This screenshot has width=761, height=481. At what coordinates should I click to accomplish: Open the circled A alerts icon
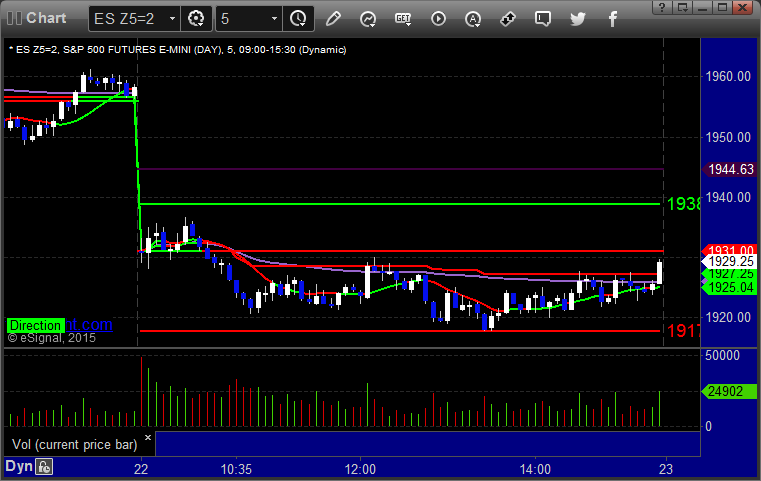pyautogui.click(x=473, y=19)
